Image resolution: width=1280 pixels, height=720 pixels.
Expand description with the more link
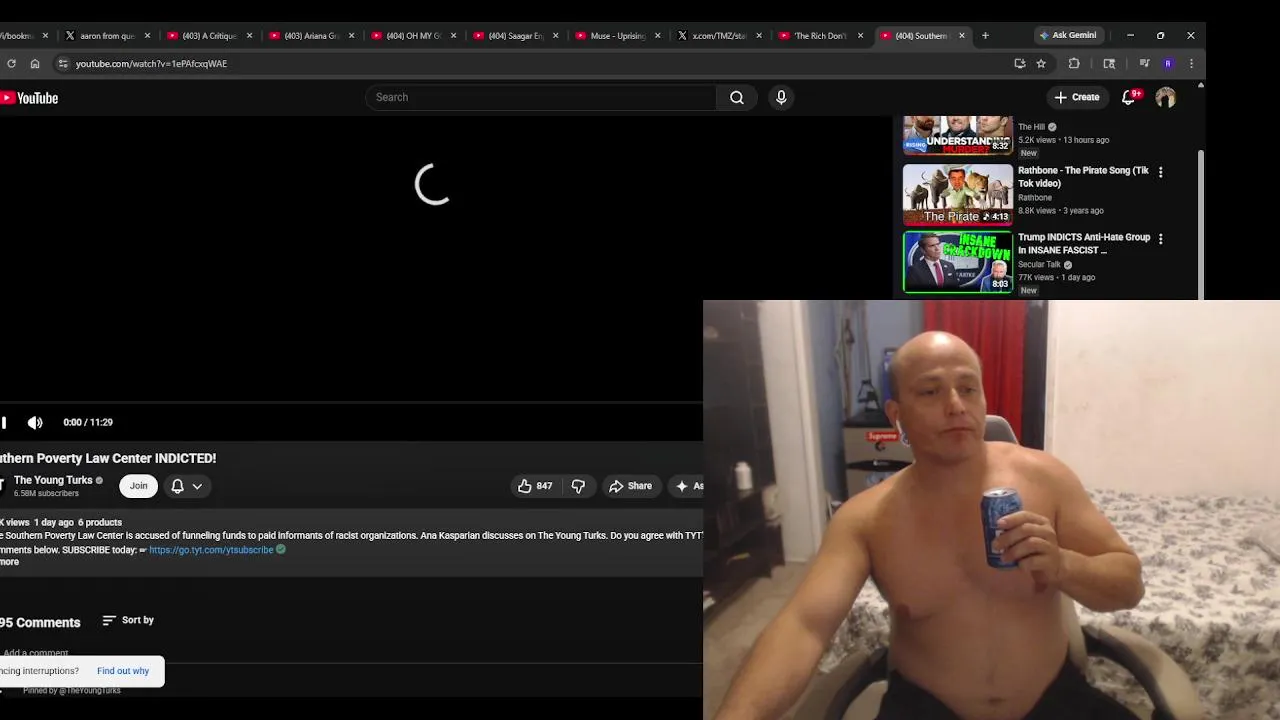click(9, 562)
